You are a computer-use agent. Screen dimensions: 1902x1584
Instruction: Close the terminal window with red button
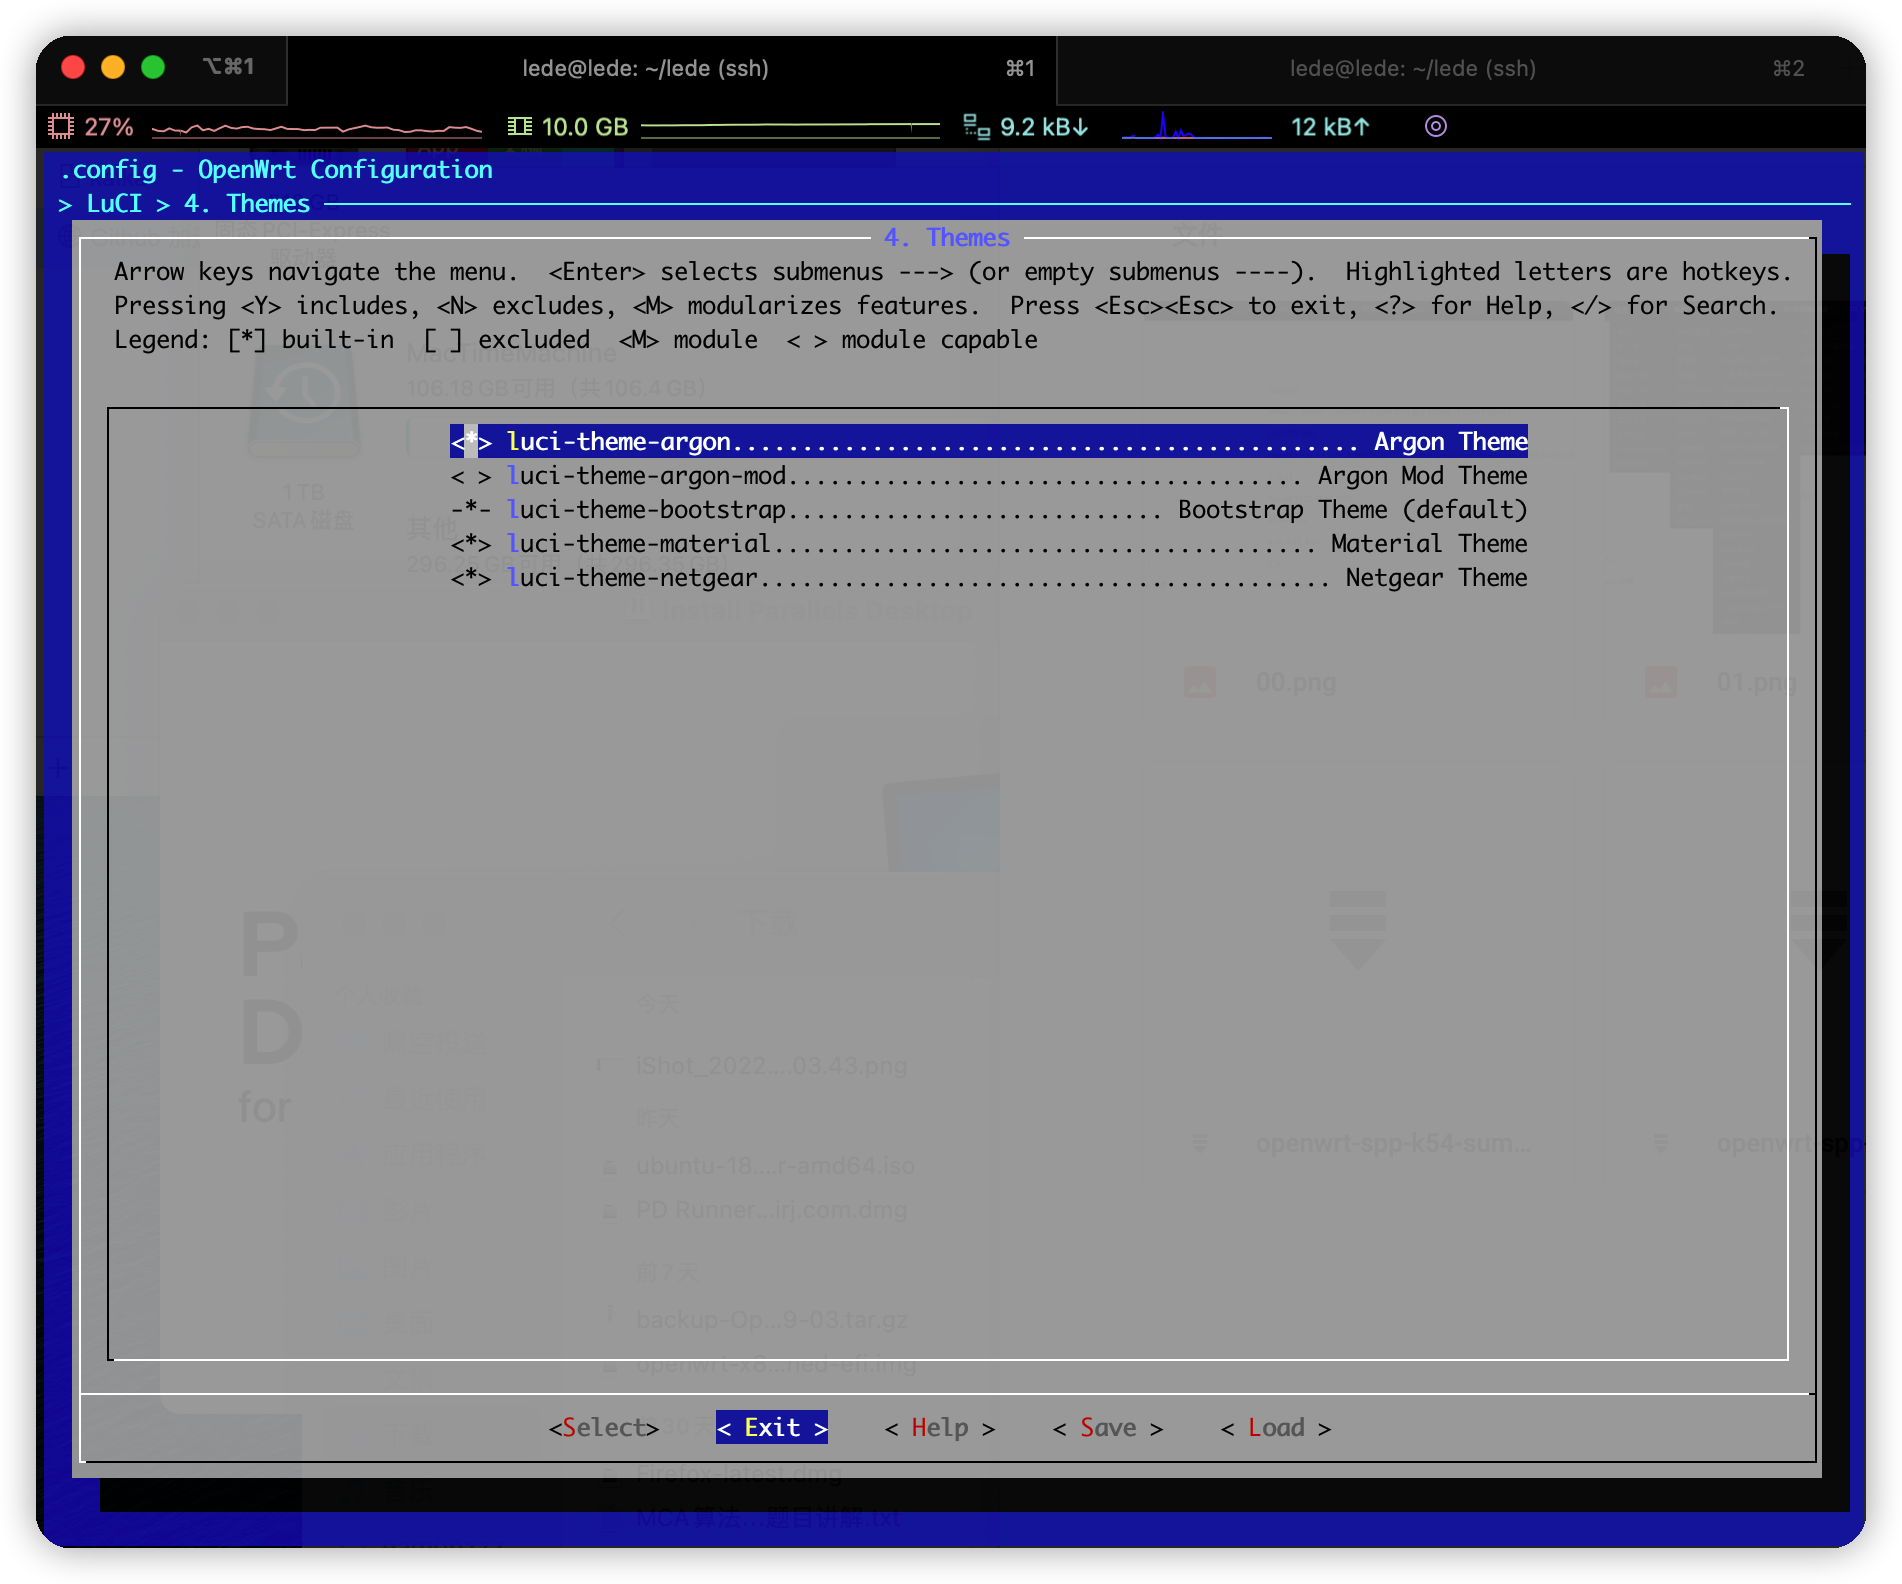click(73, 67)
